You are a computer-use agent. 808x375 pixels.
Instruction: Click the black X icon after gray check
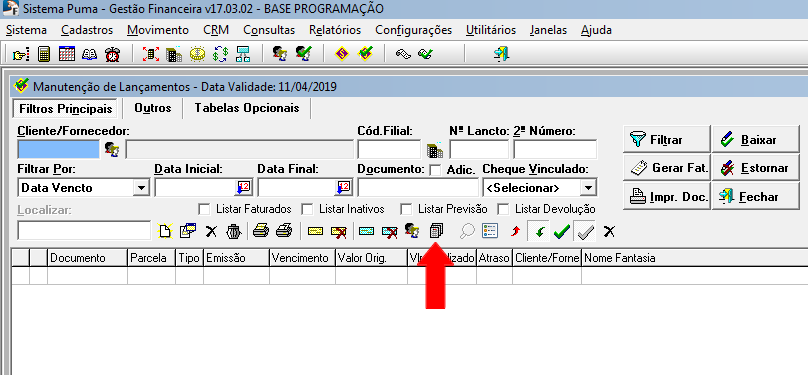609,231
